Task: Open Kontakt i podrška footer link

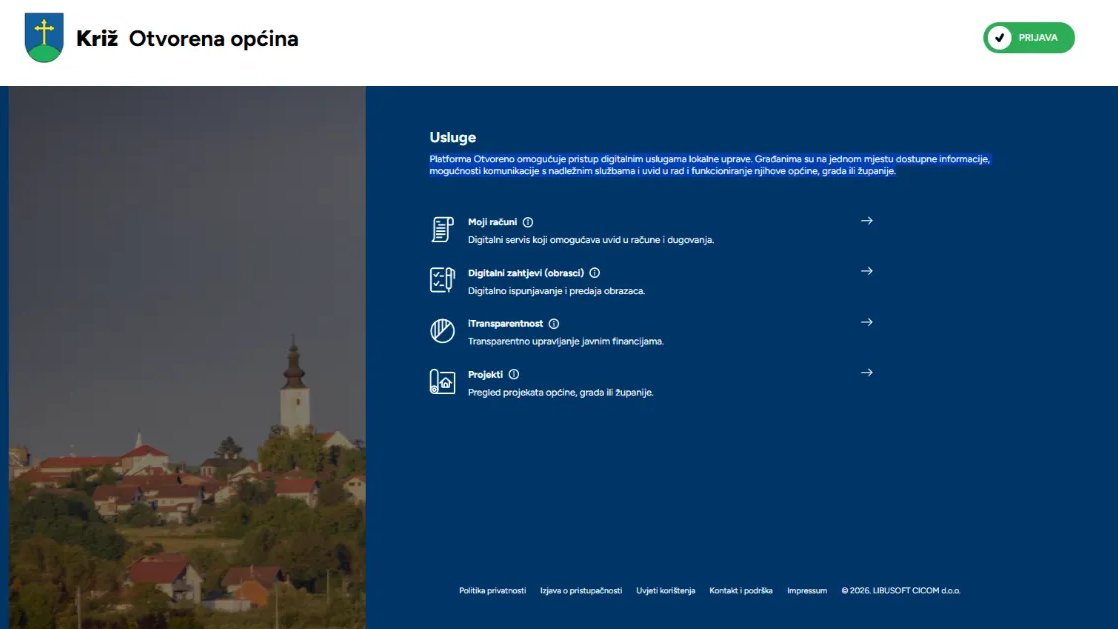Action: tap(741, 591)
